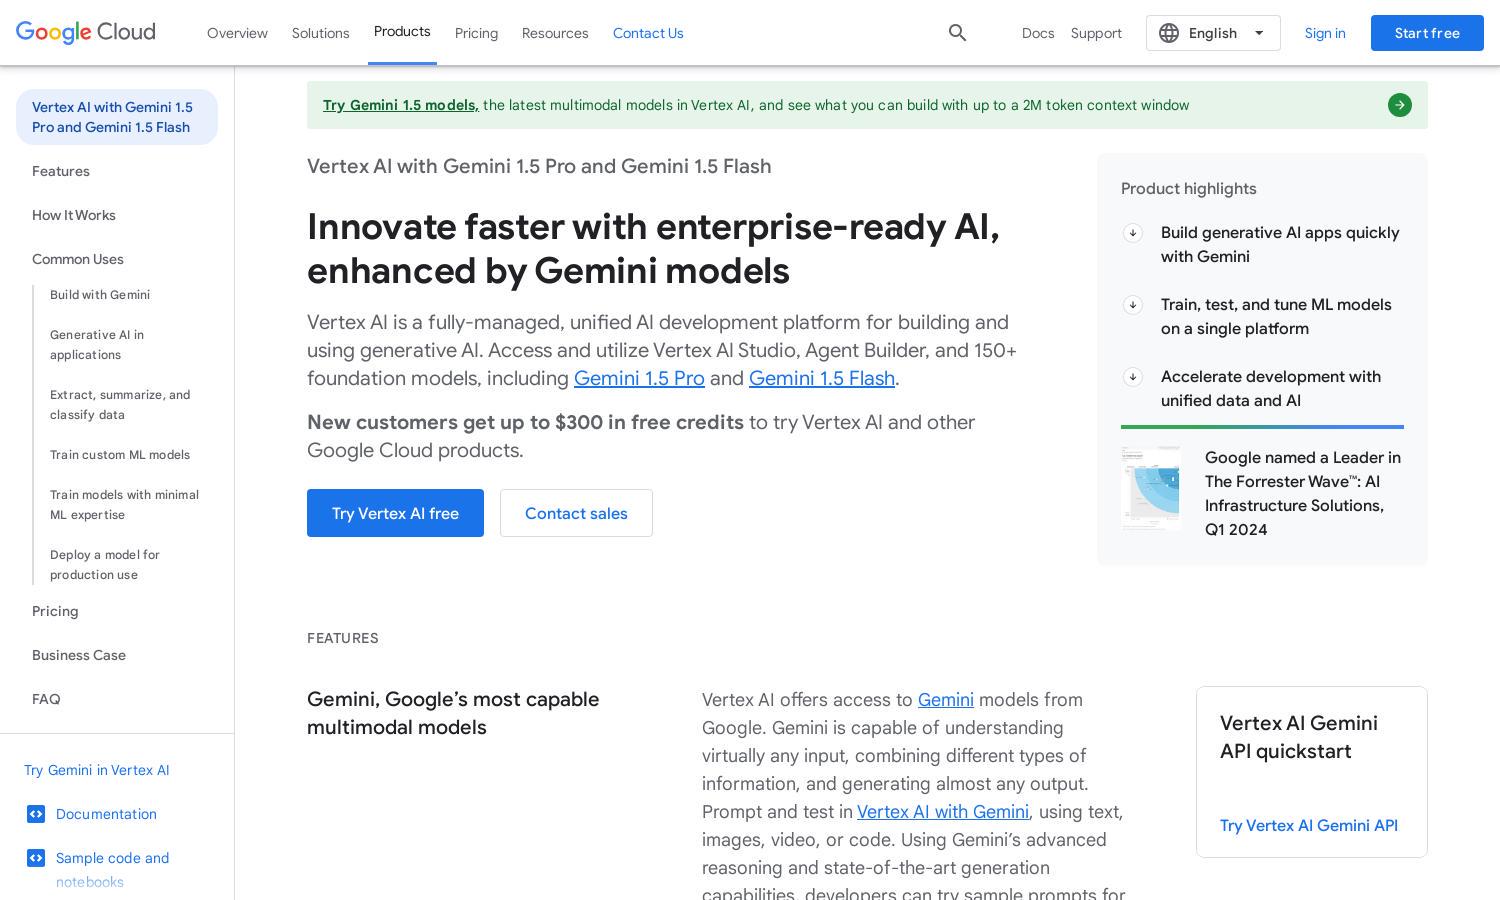Image resolution: width=1500 pixels, height=900 pixels.
Task: Jump to FAQ in the sidebar
Action: (46, 699)
